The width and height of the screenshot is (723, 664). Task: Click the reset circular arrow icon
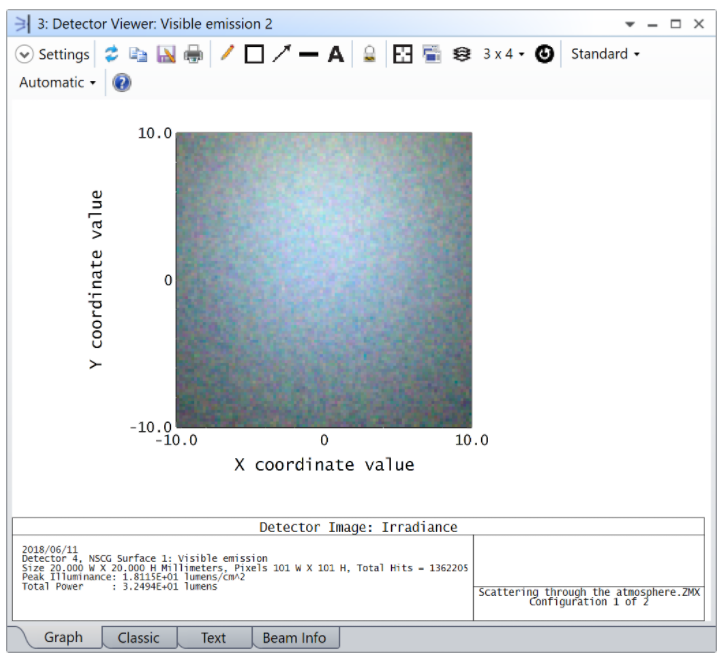[x=544, y=54]
